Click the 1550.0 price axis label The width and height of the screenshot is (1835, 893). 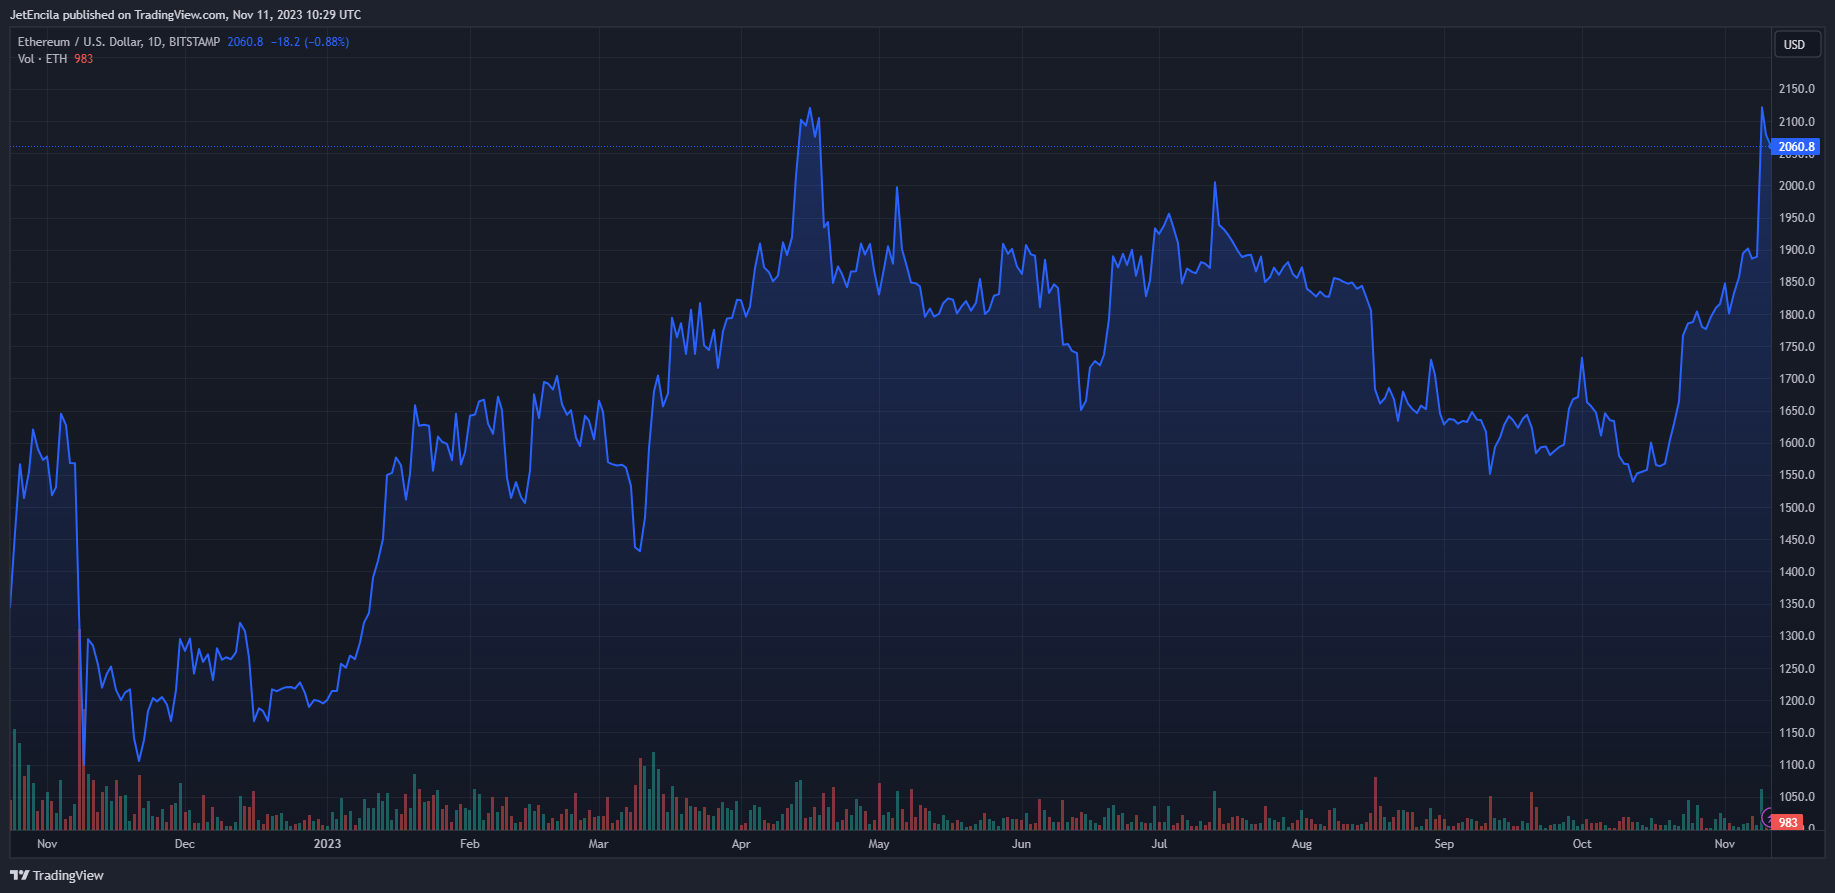click(1796, 475)
